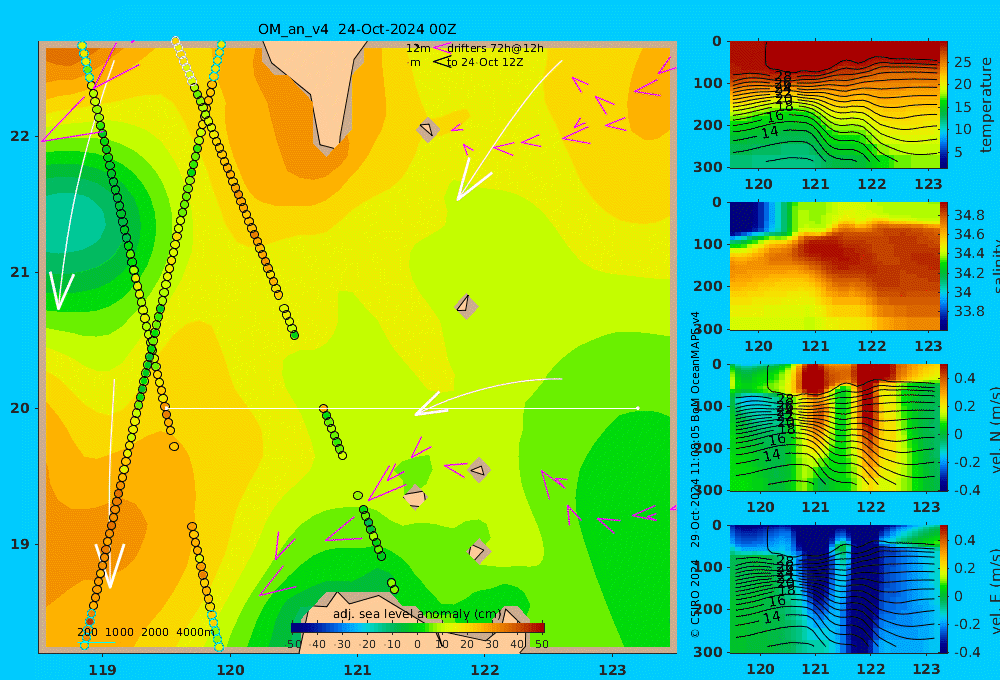Click the "drifters 72h@12h" legend label

click(x=495, y=48)
